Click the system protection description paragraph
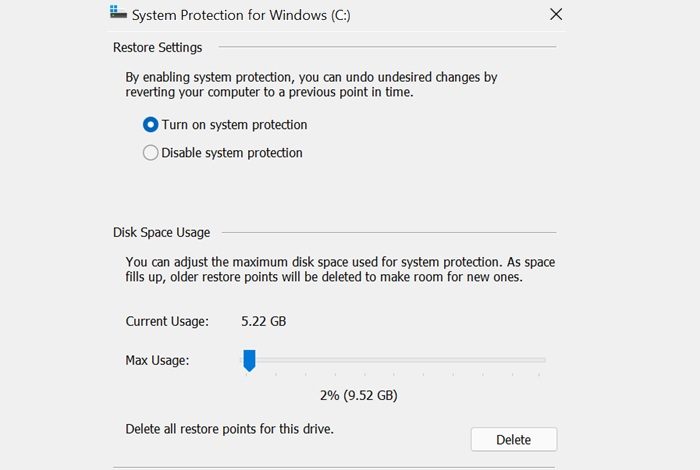 point(311,84)
